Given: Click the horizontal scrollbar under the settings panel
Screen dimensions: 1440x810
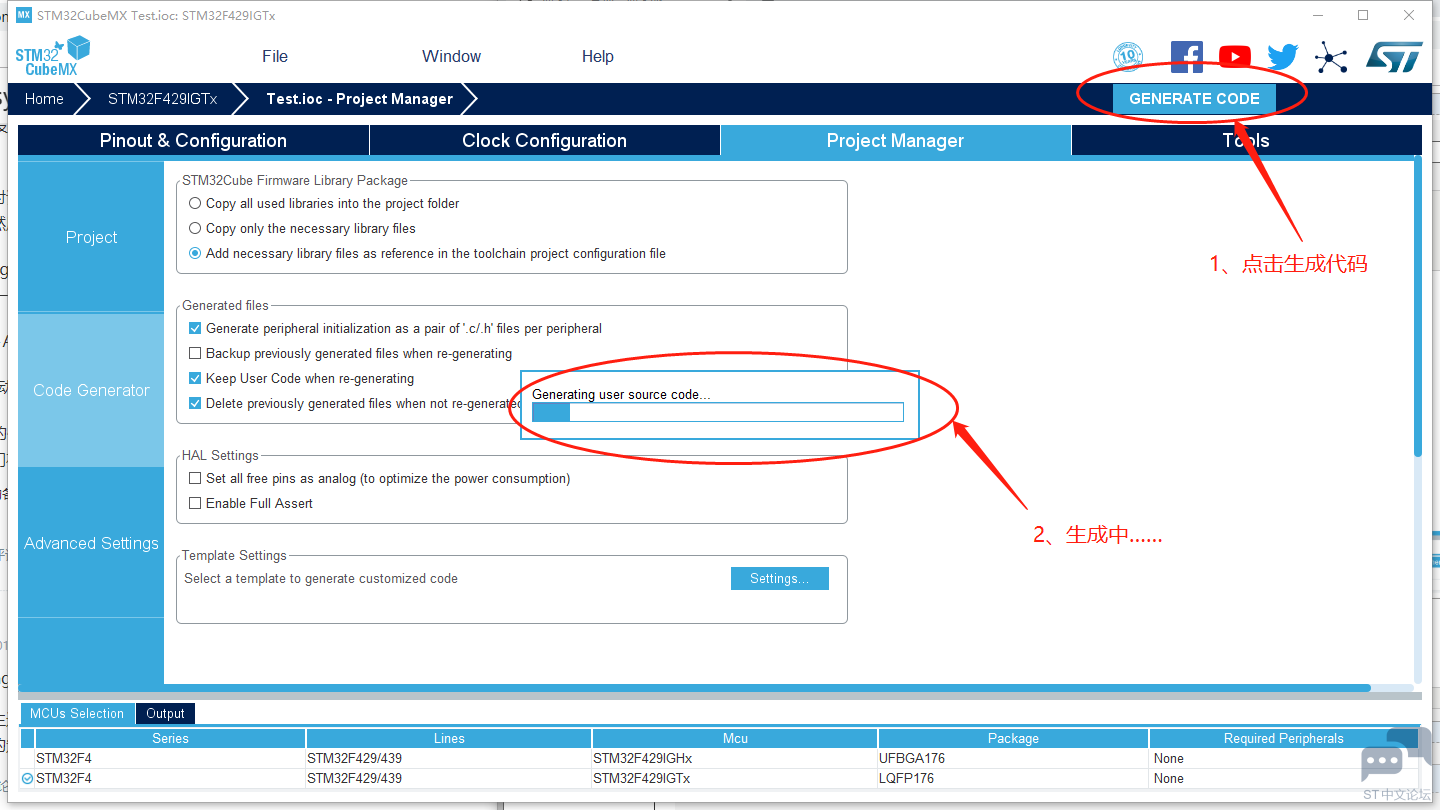Looking at the screenshot, I should (694, 688).
